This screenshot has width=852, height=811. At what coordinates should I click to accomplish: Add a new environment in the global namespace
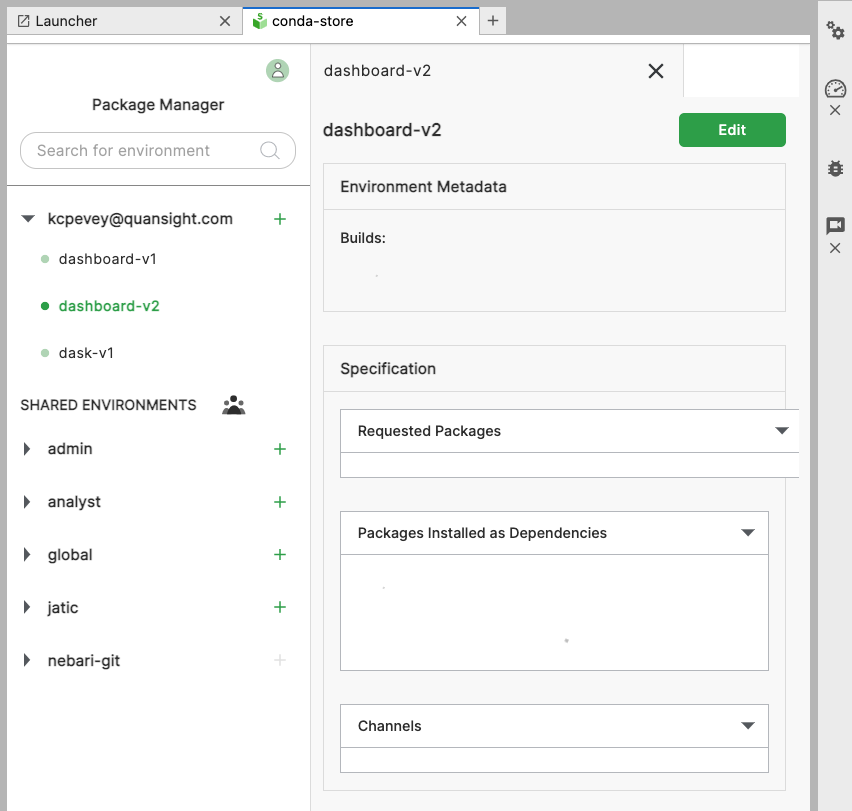click(279, 554)
